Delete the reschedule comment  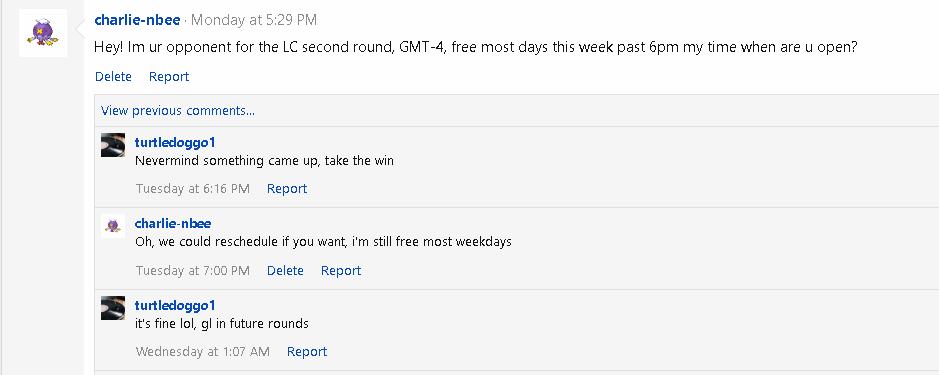coord(285,271)
